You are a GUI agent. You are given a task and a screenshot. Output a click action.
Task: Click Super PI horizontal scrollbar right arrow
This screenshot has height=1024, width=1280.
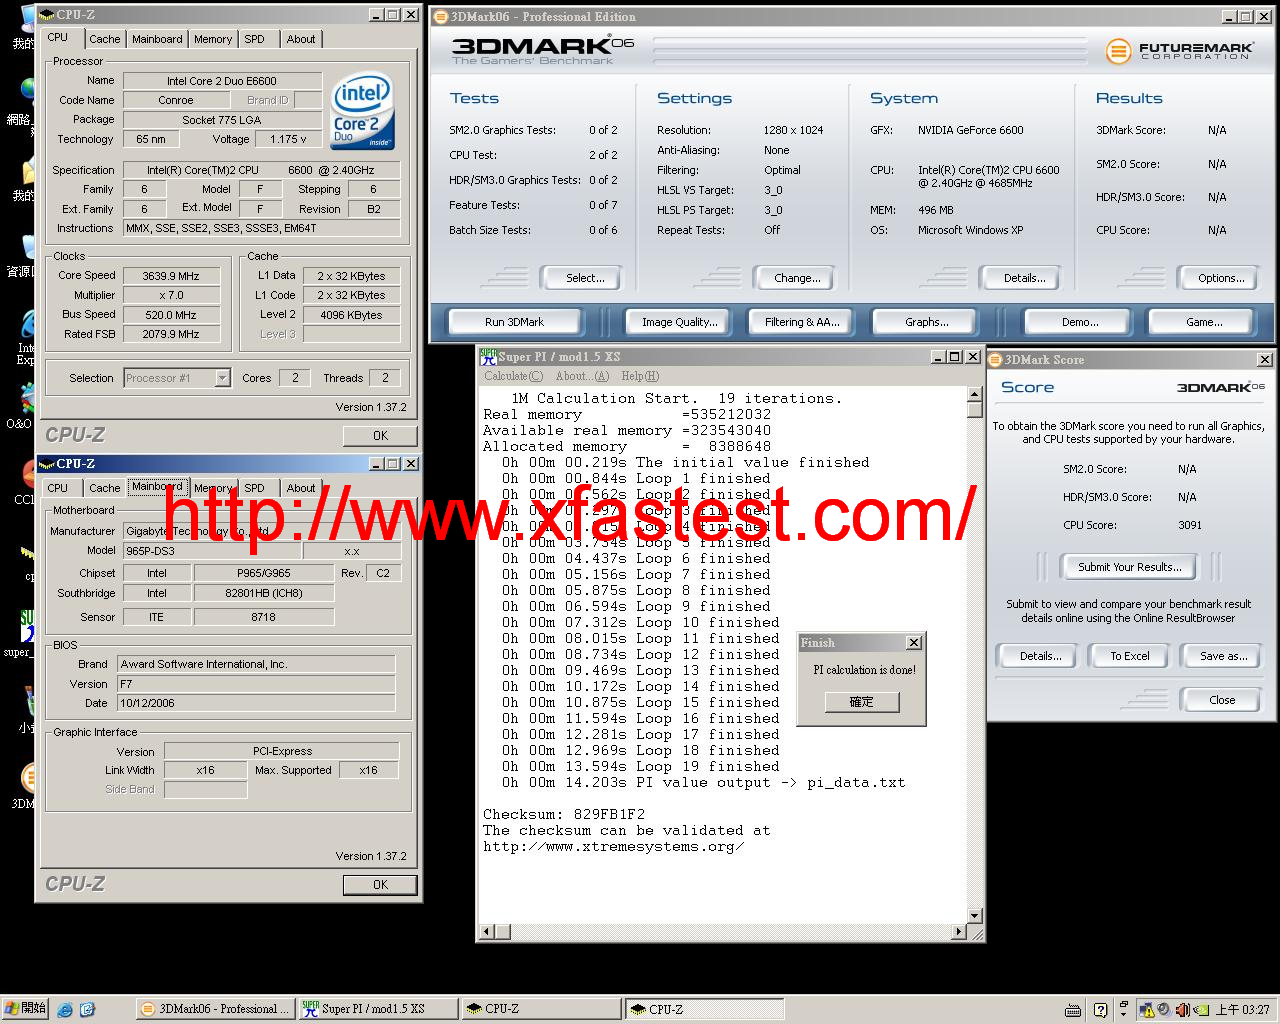pos(959,932)
